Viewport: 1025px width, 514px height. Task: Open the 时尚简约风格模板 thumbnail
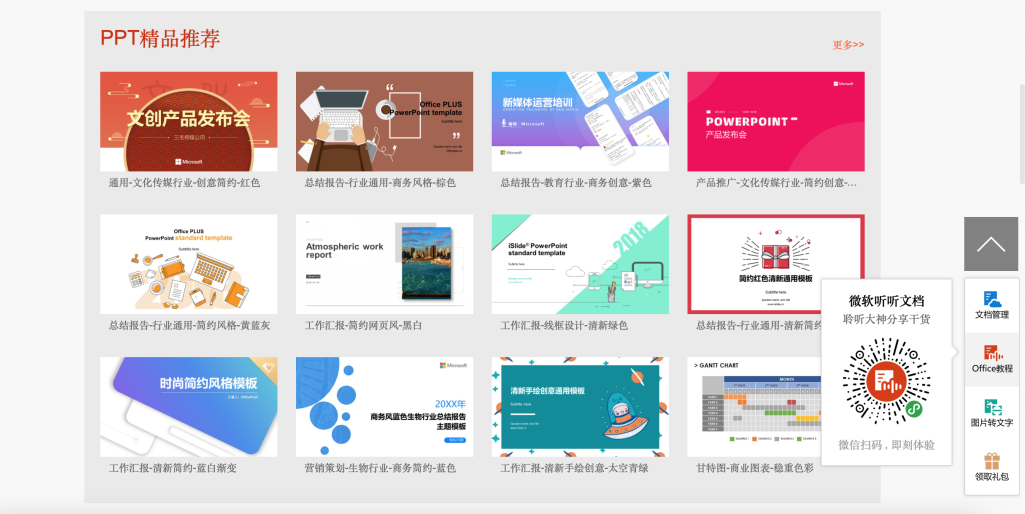(x=188, y=407)
